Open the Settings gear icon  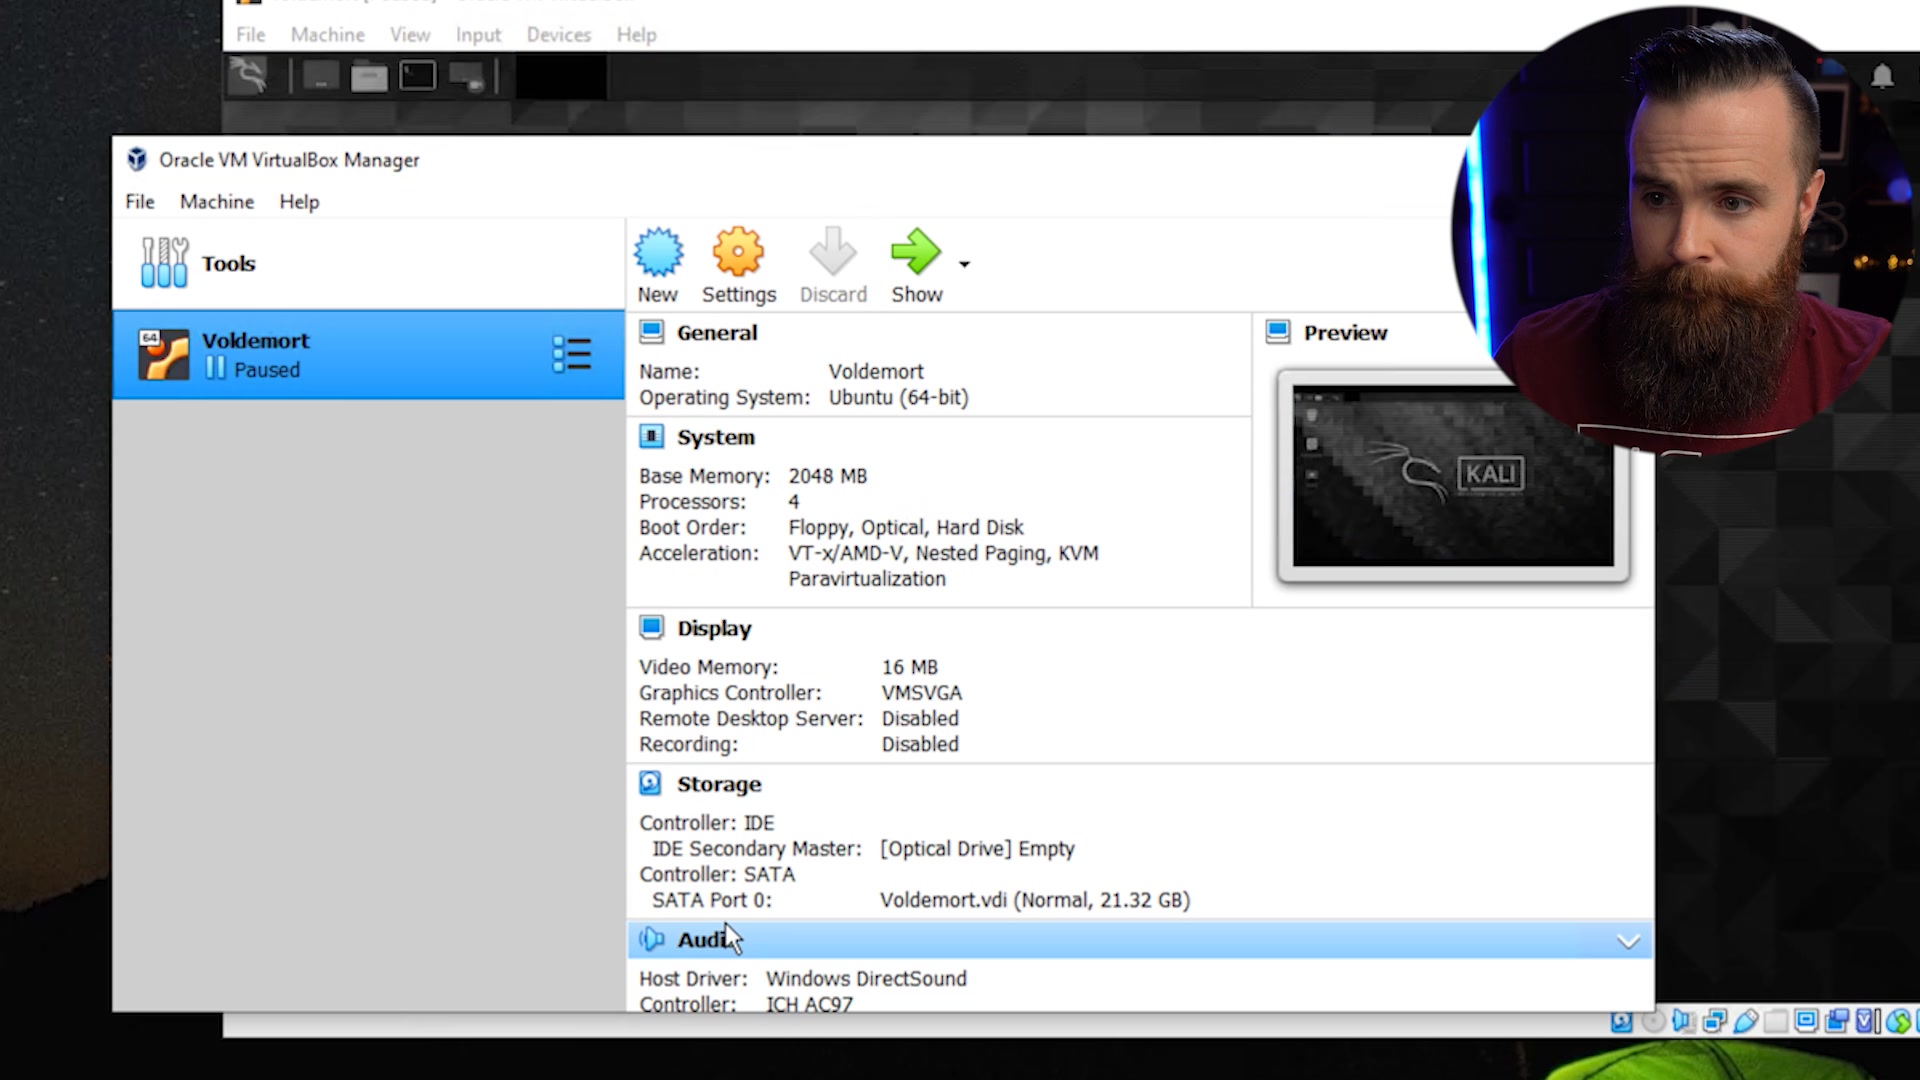pyautogui.click(x=738, y=252)
